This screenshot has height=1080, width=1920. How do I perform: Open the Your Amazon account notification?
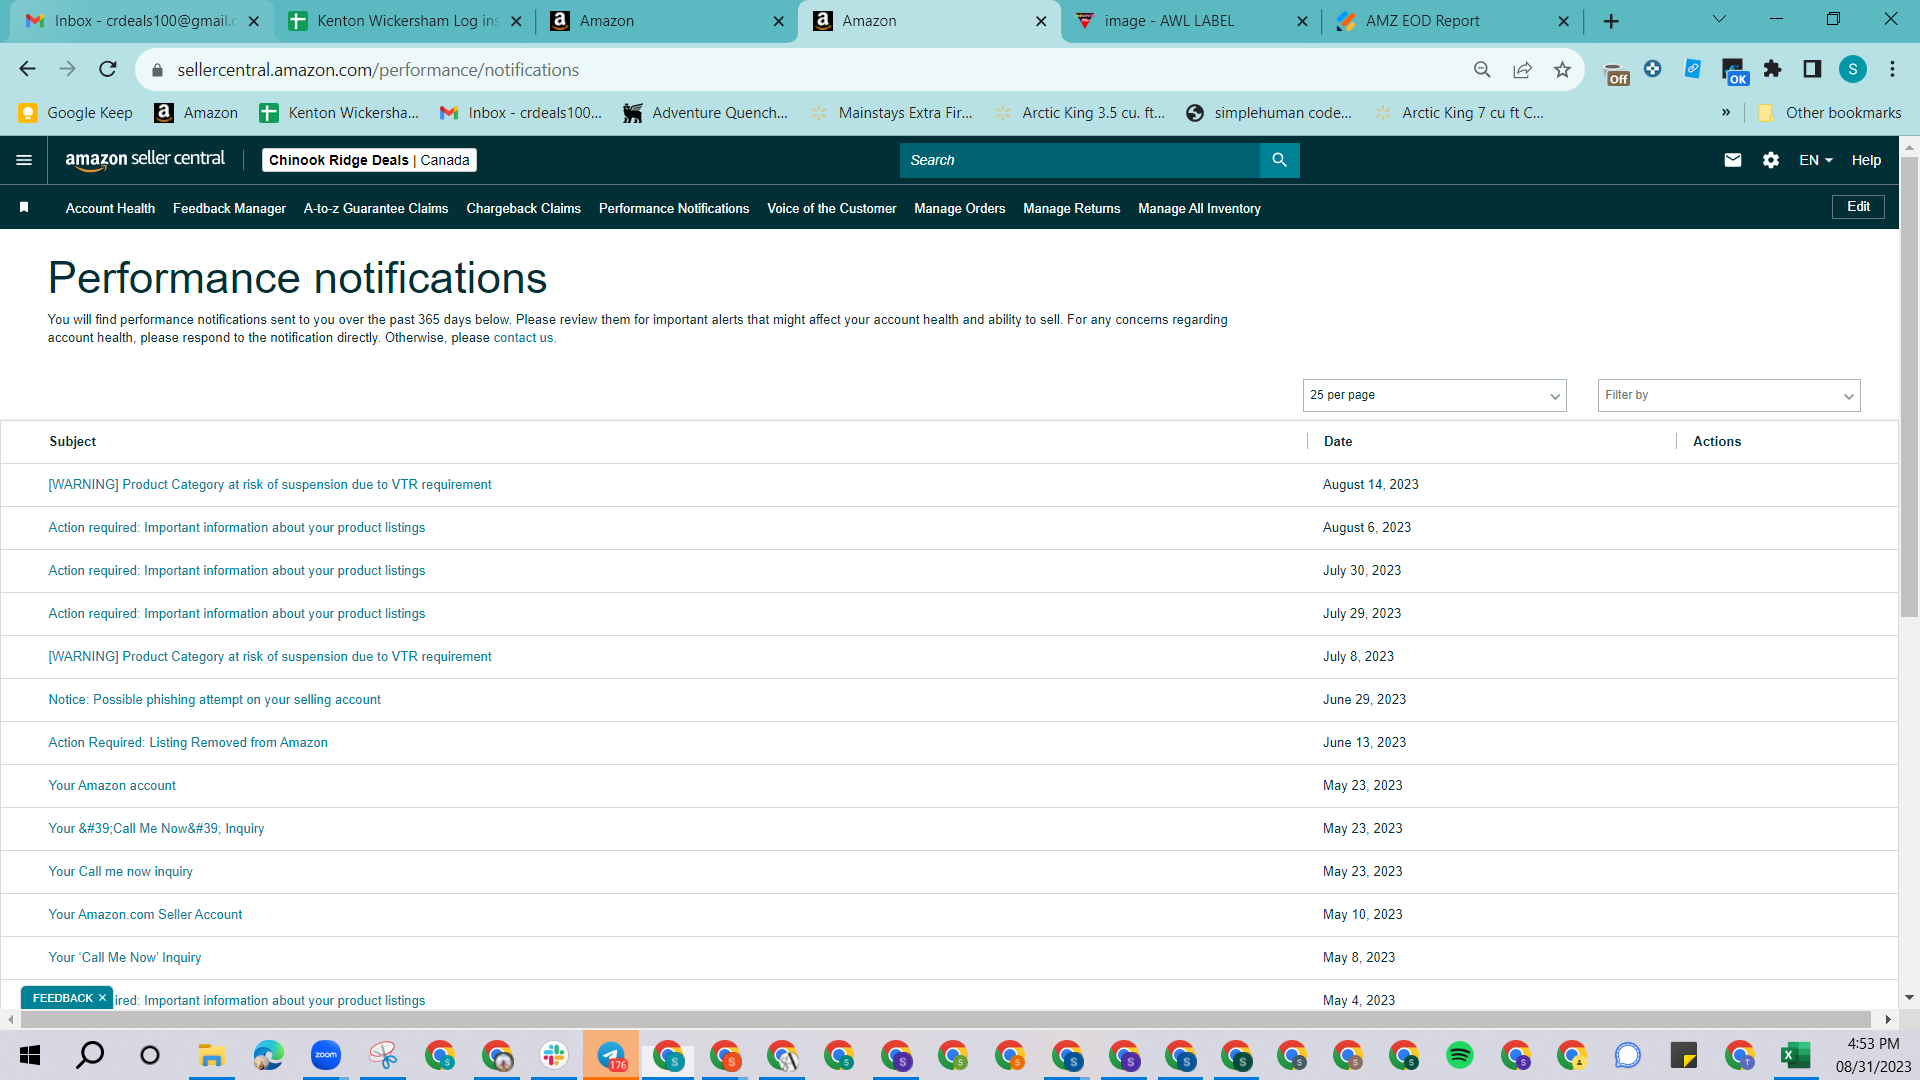(x=112, y=786)
